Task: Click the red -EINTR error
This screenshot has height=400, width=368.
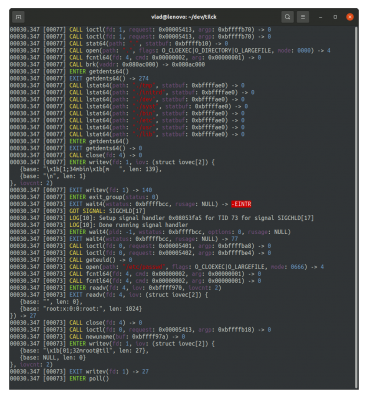Action: click(x=241, y=204)
